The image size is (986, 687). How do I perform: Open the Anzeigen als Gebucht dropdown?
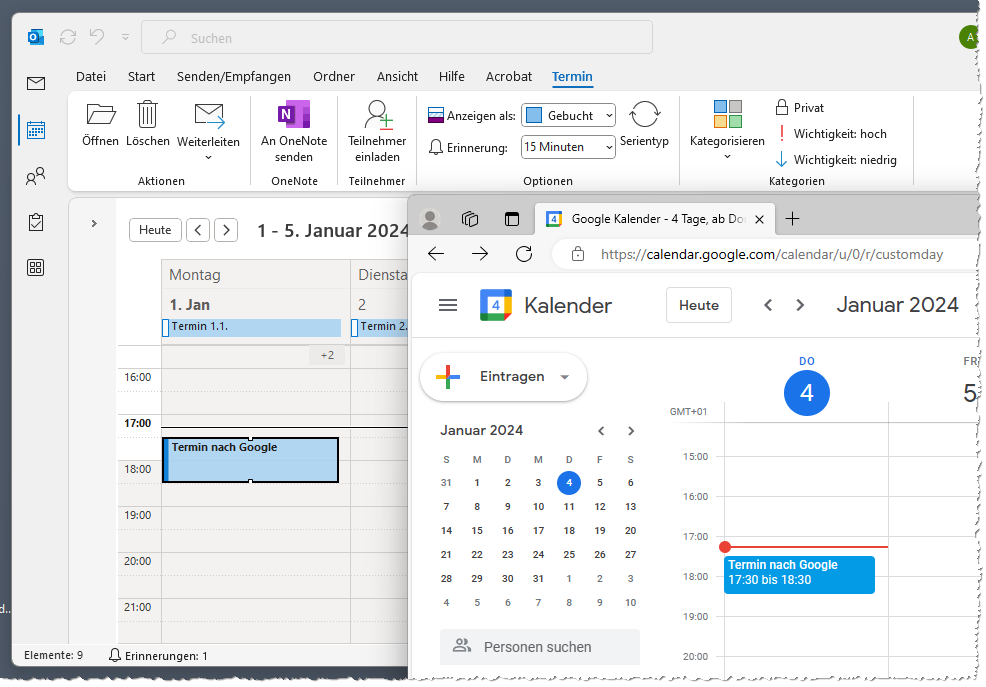[568, 115]
